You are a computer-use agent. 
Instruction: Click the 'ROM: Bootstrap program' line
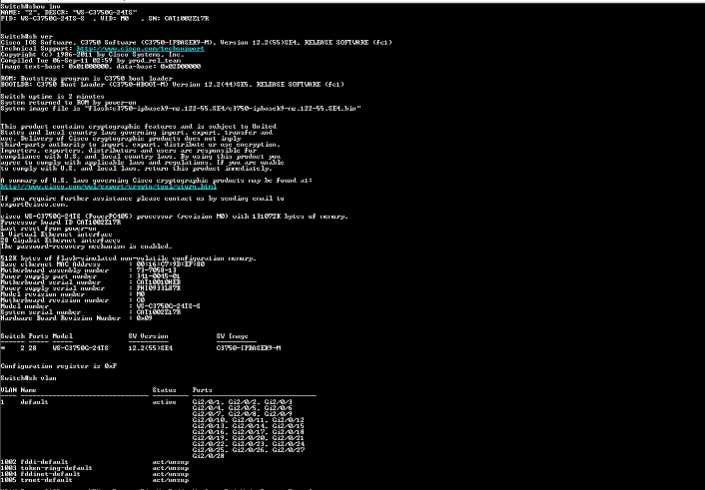(x=86, y=78)
